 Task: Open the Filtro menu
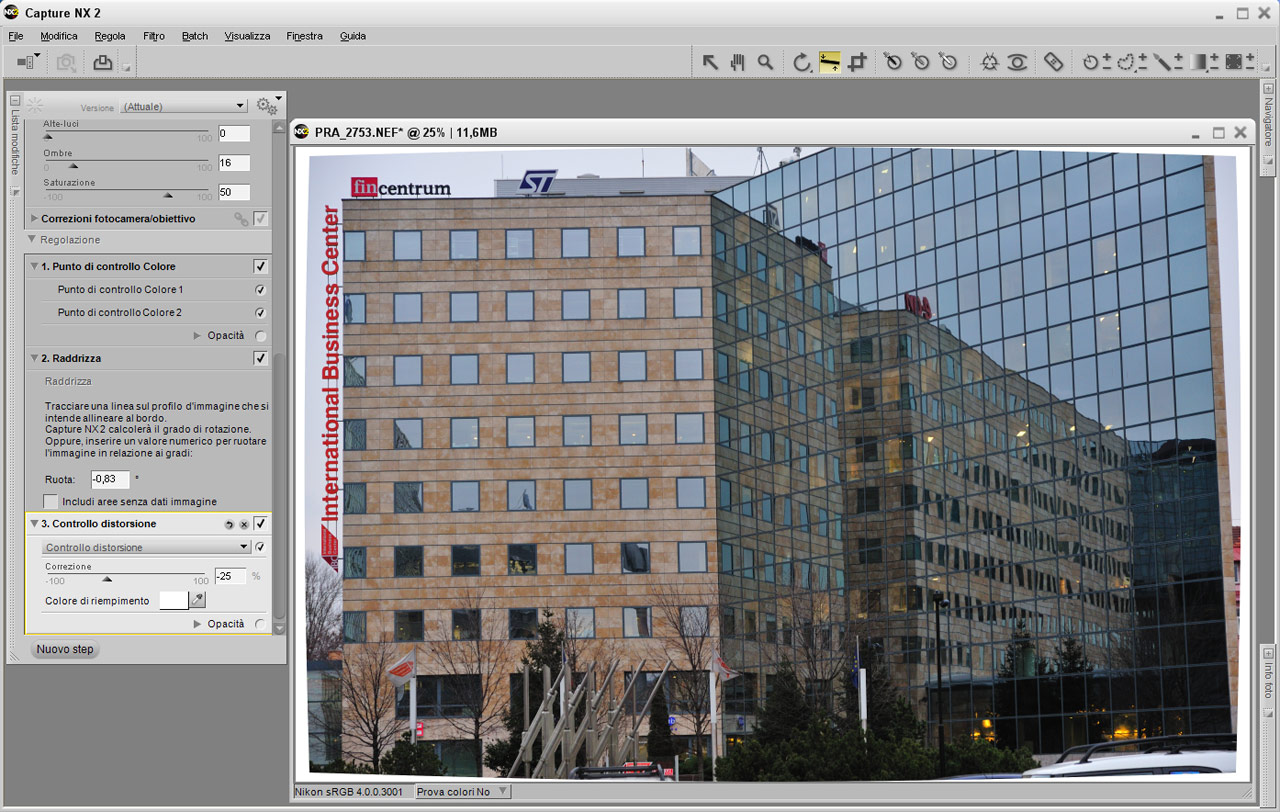(x=153, y=36)
